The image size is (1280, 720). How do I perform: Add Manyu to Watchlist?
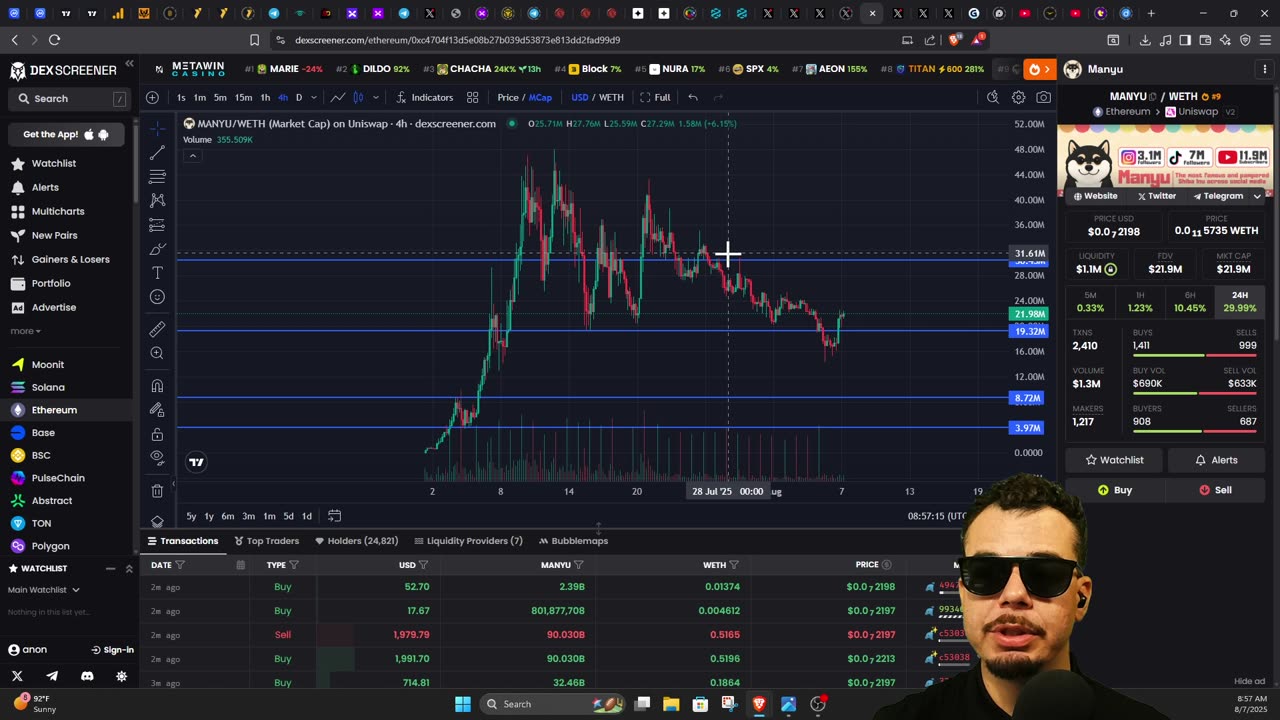coord(1114,460)
